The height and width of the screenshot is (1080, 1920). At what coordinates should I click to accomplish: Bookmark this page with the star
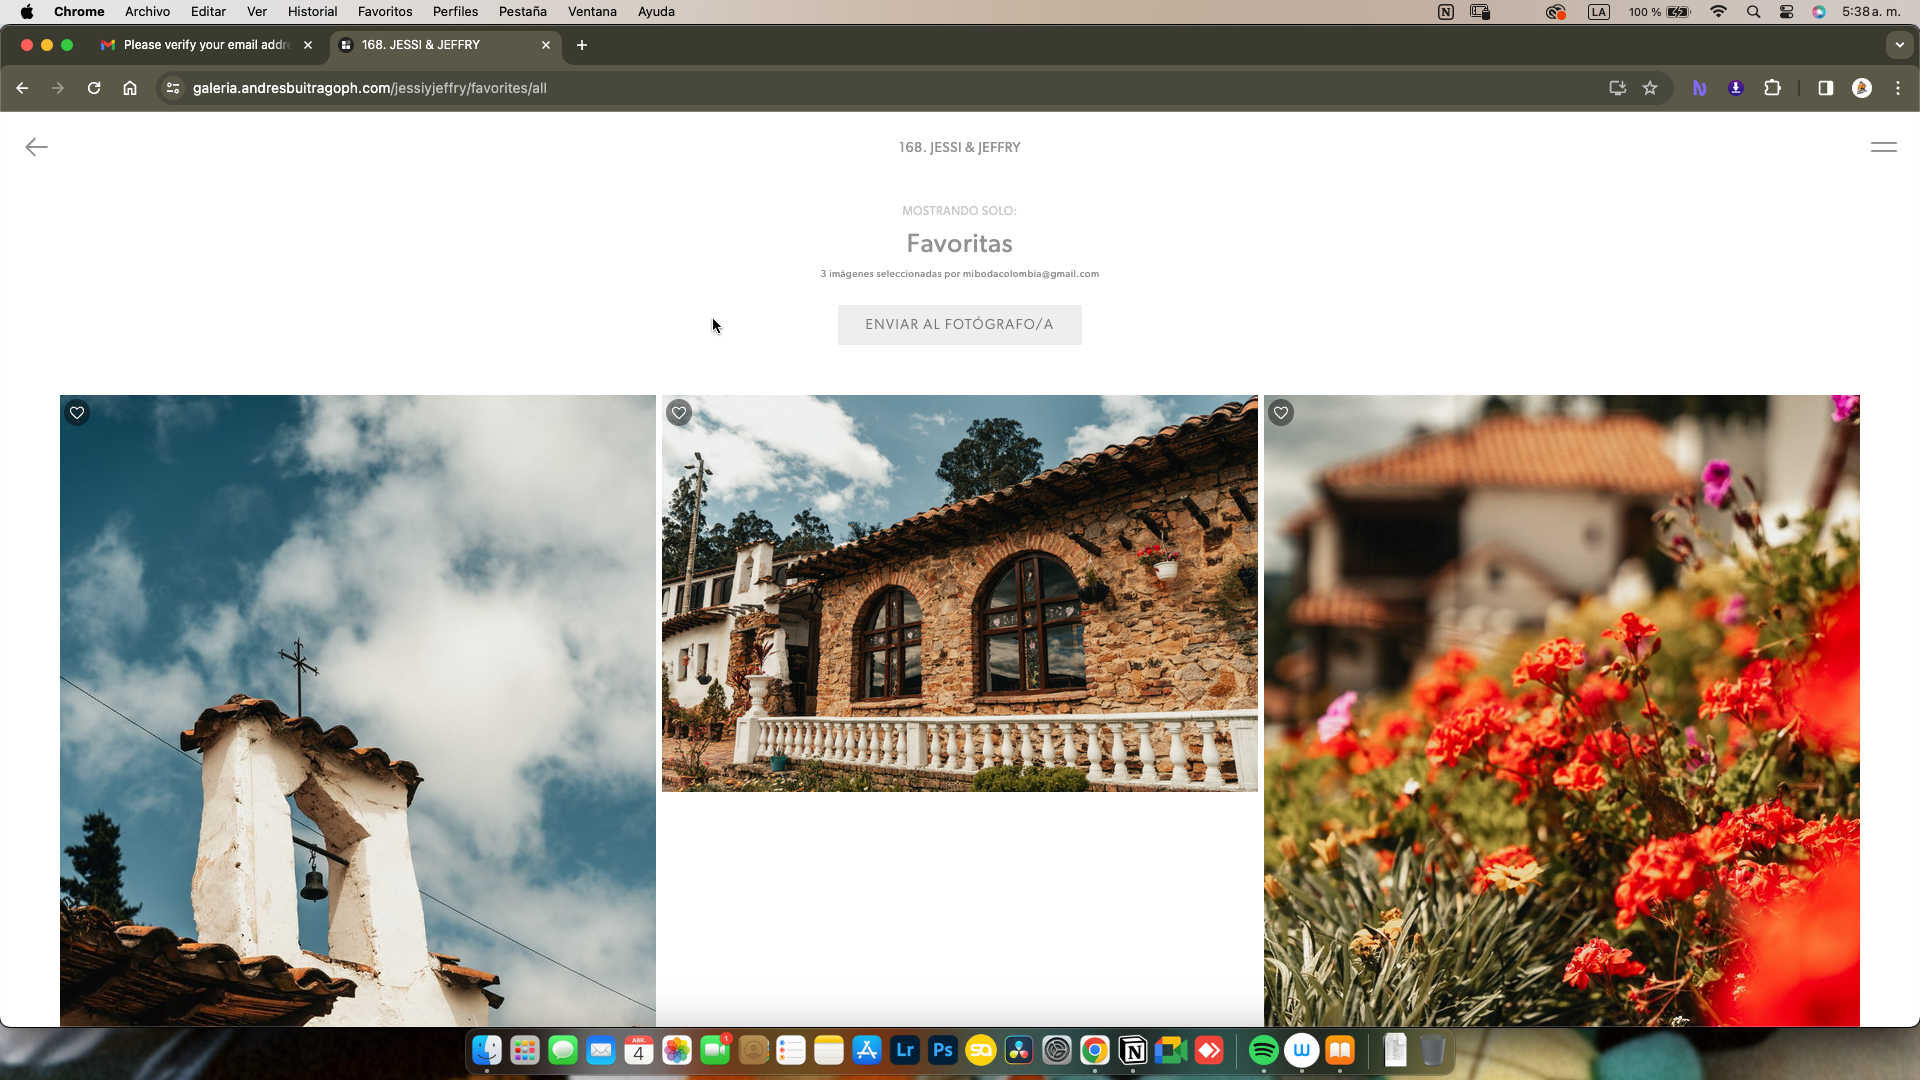tap(1650, 88)
